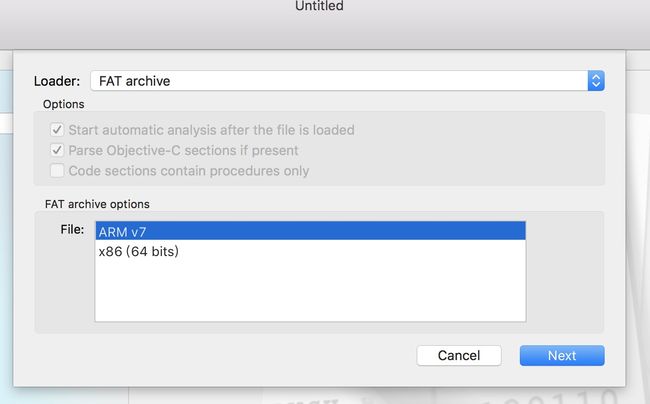Click the Cancel button
The image size is (650, 404).
pos(459,356)
